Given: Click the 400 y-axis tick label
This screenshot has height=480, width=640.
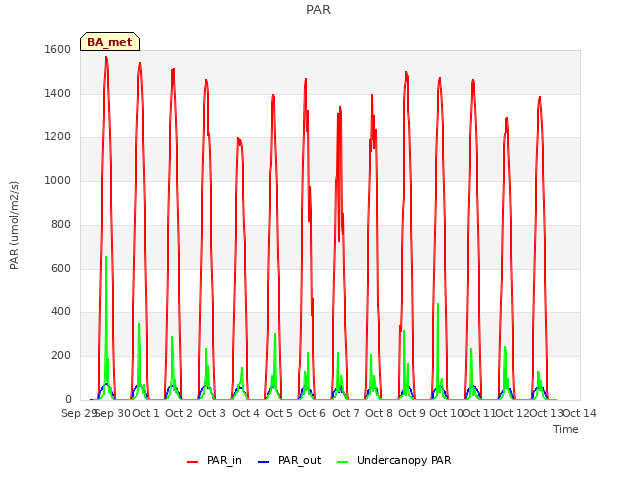Looking at the screenshot, I should (x=61, y=312).
